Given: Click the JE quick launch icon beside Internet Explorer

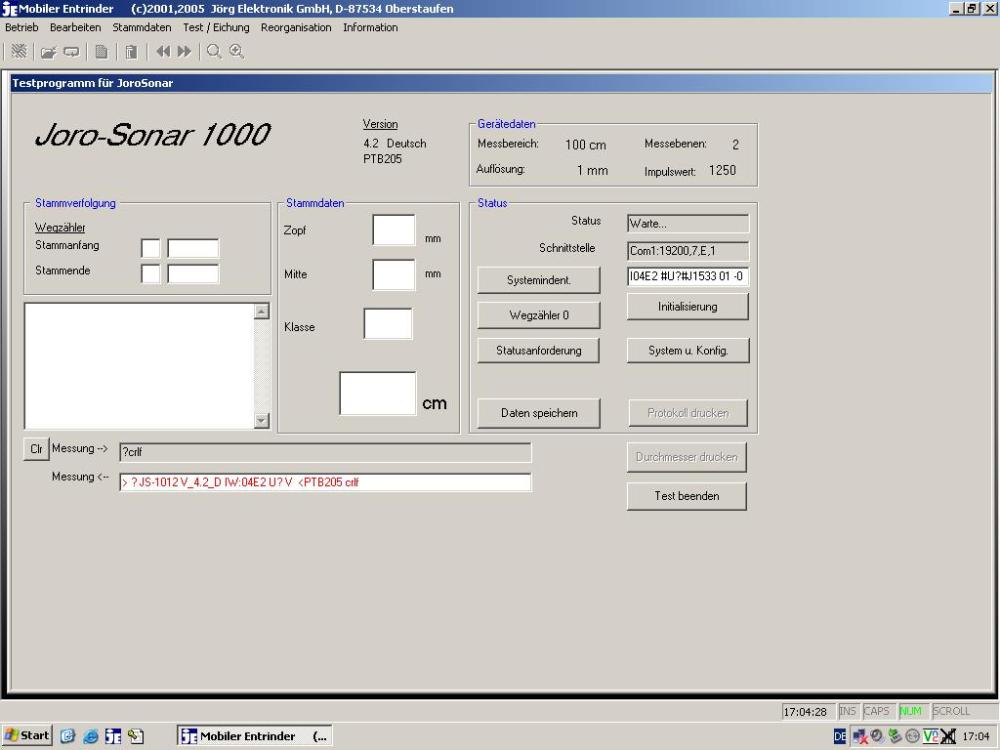Looking at the screenshot, I should point(113,736).
